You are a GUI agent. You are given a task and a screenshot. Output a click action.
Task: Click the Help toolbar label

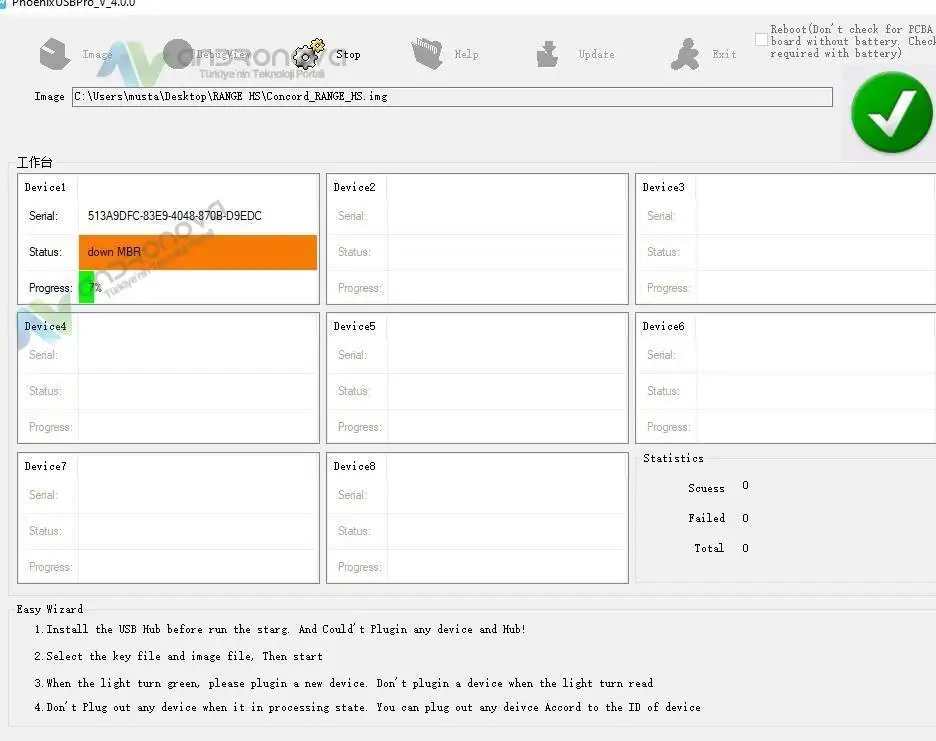point(466,54)
